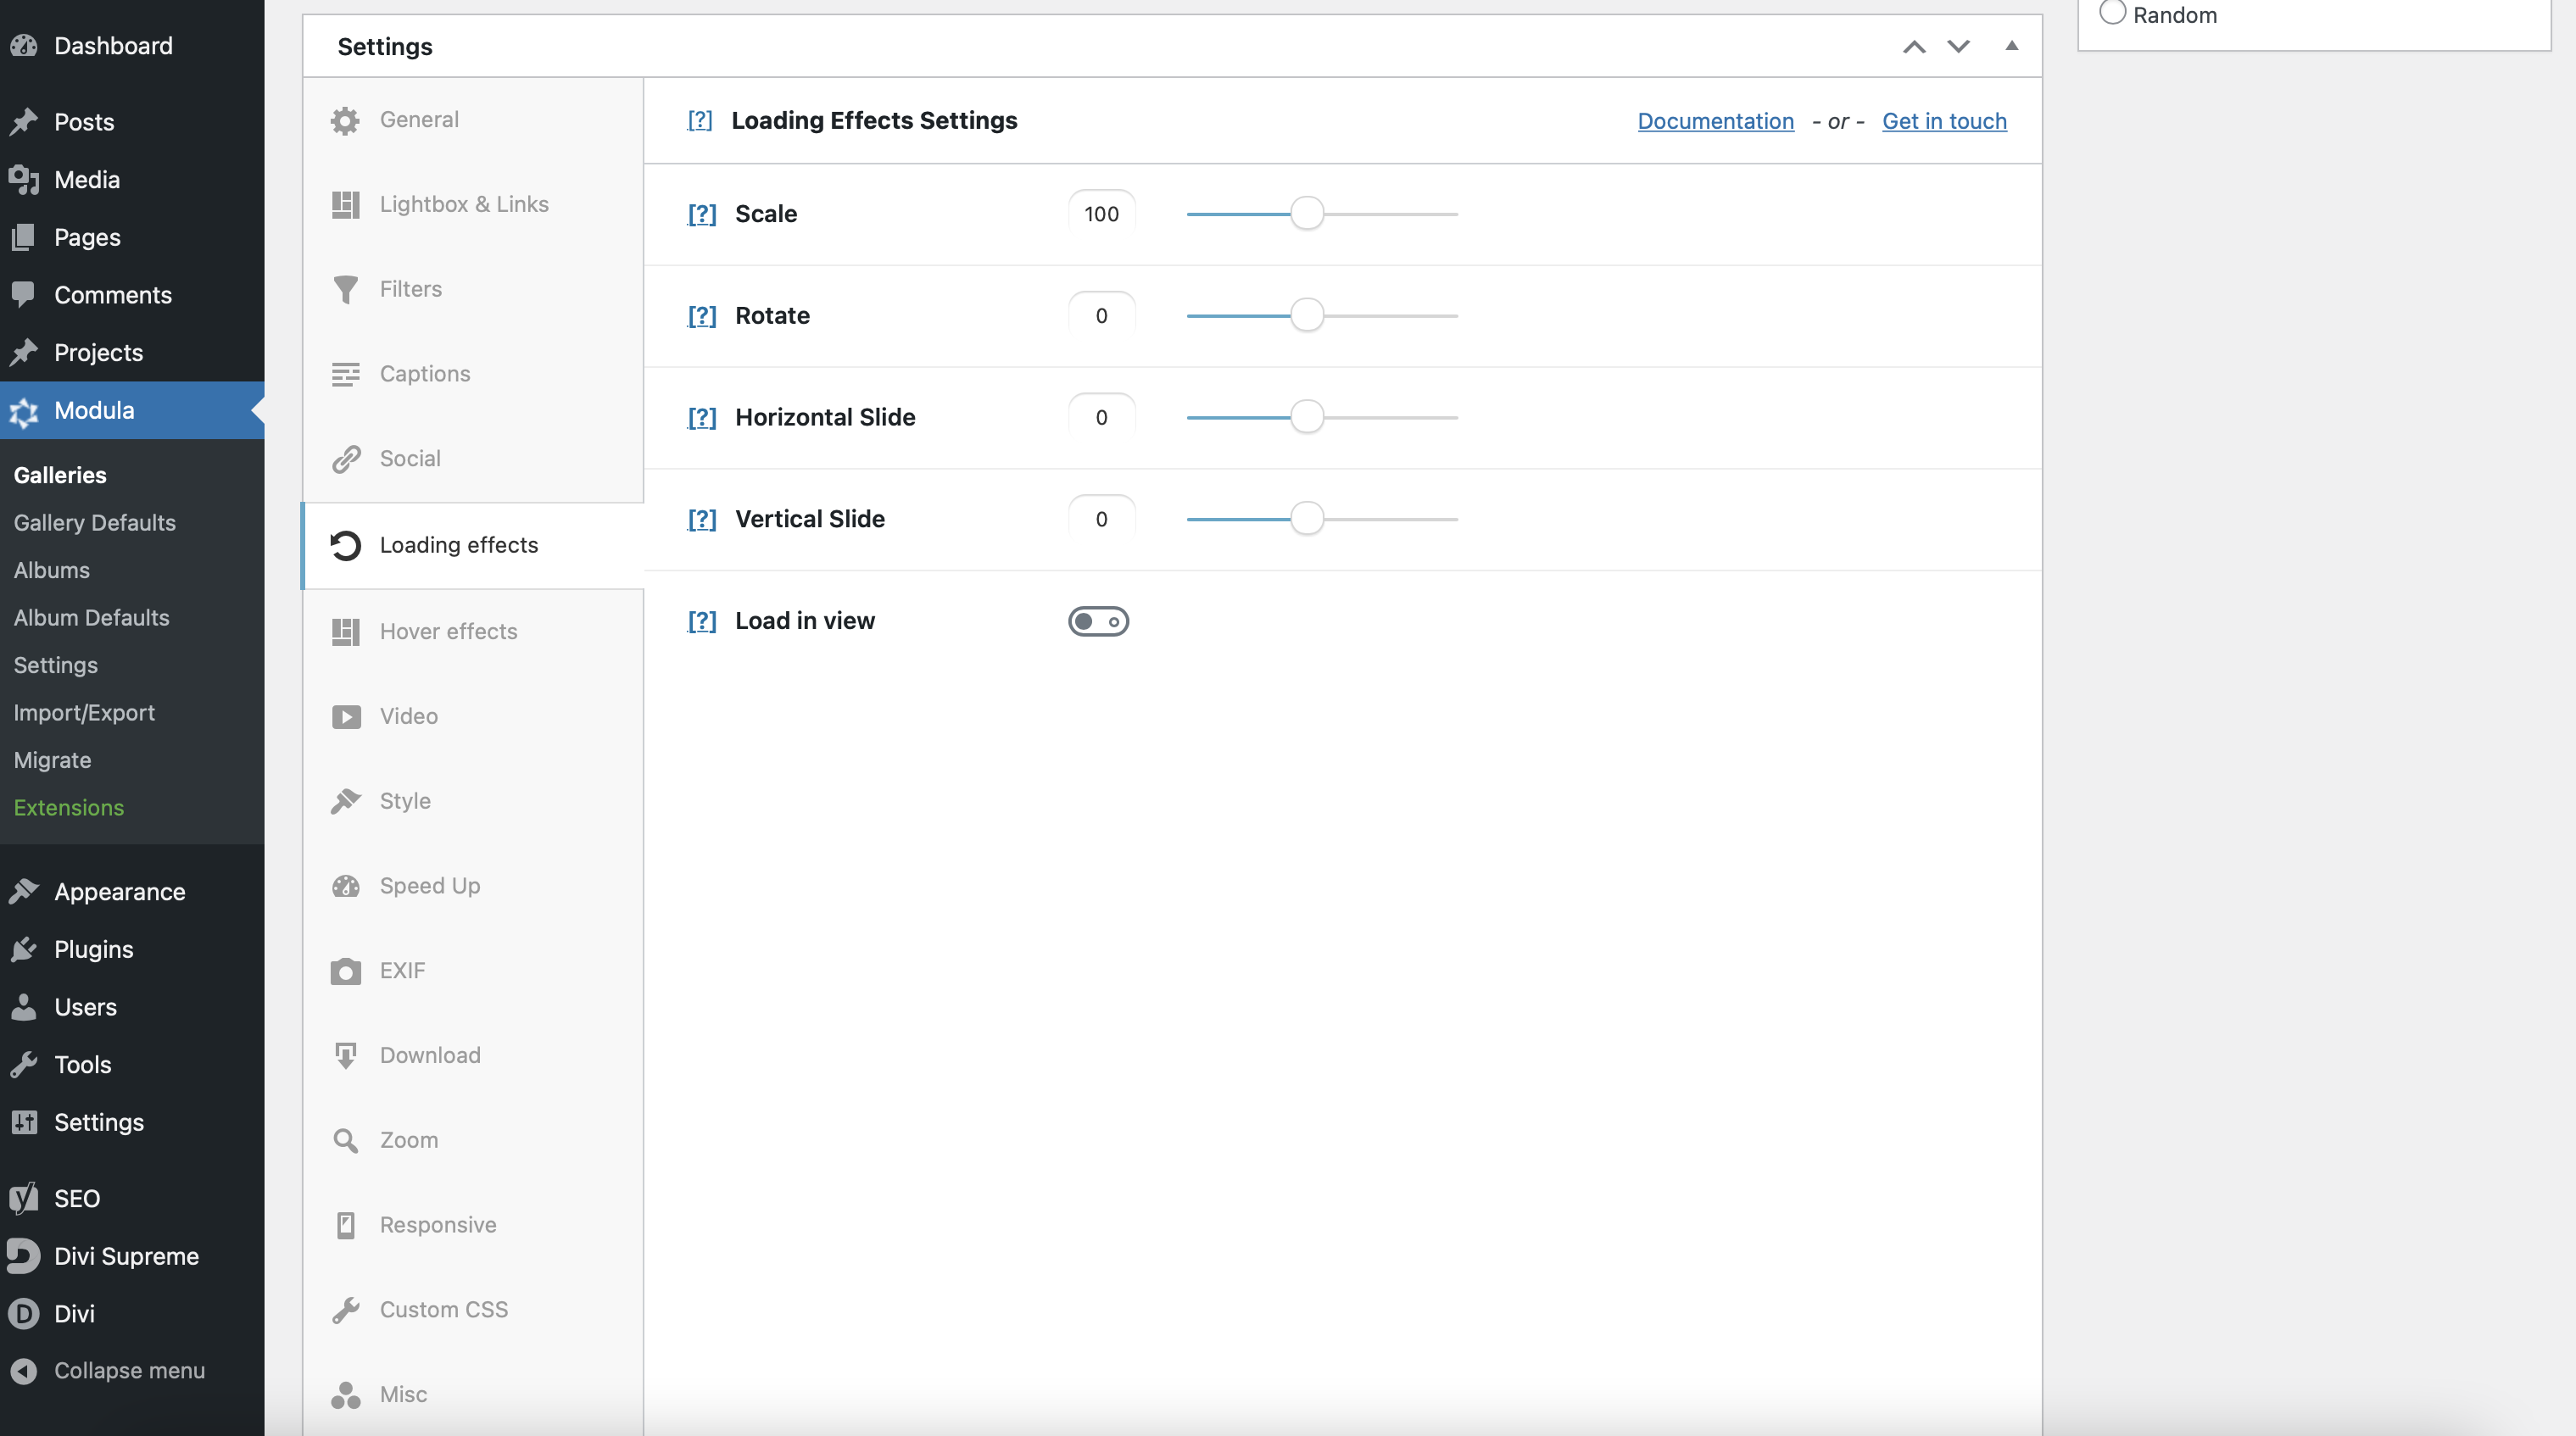Click the Rotate slider handle
The image size is (2576, 1436).
coord(1306,316)
